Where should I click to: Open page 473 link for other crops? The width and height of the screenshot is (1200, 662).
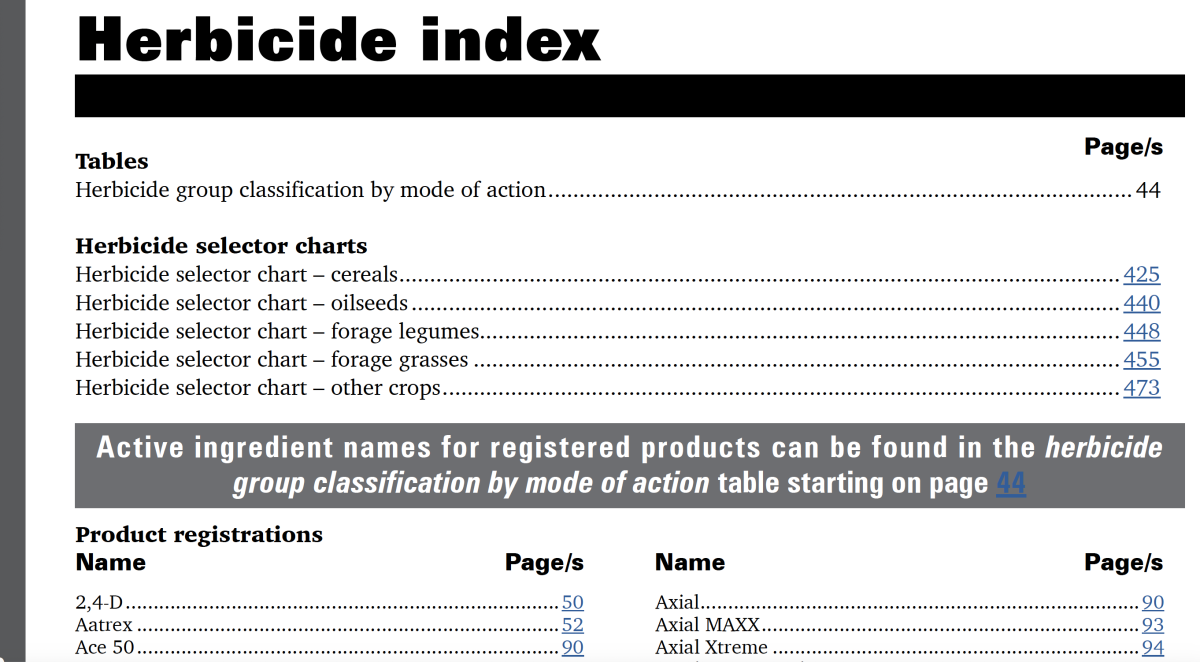click(1141, 387)
